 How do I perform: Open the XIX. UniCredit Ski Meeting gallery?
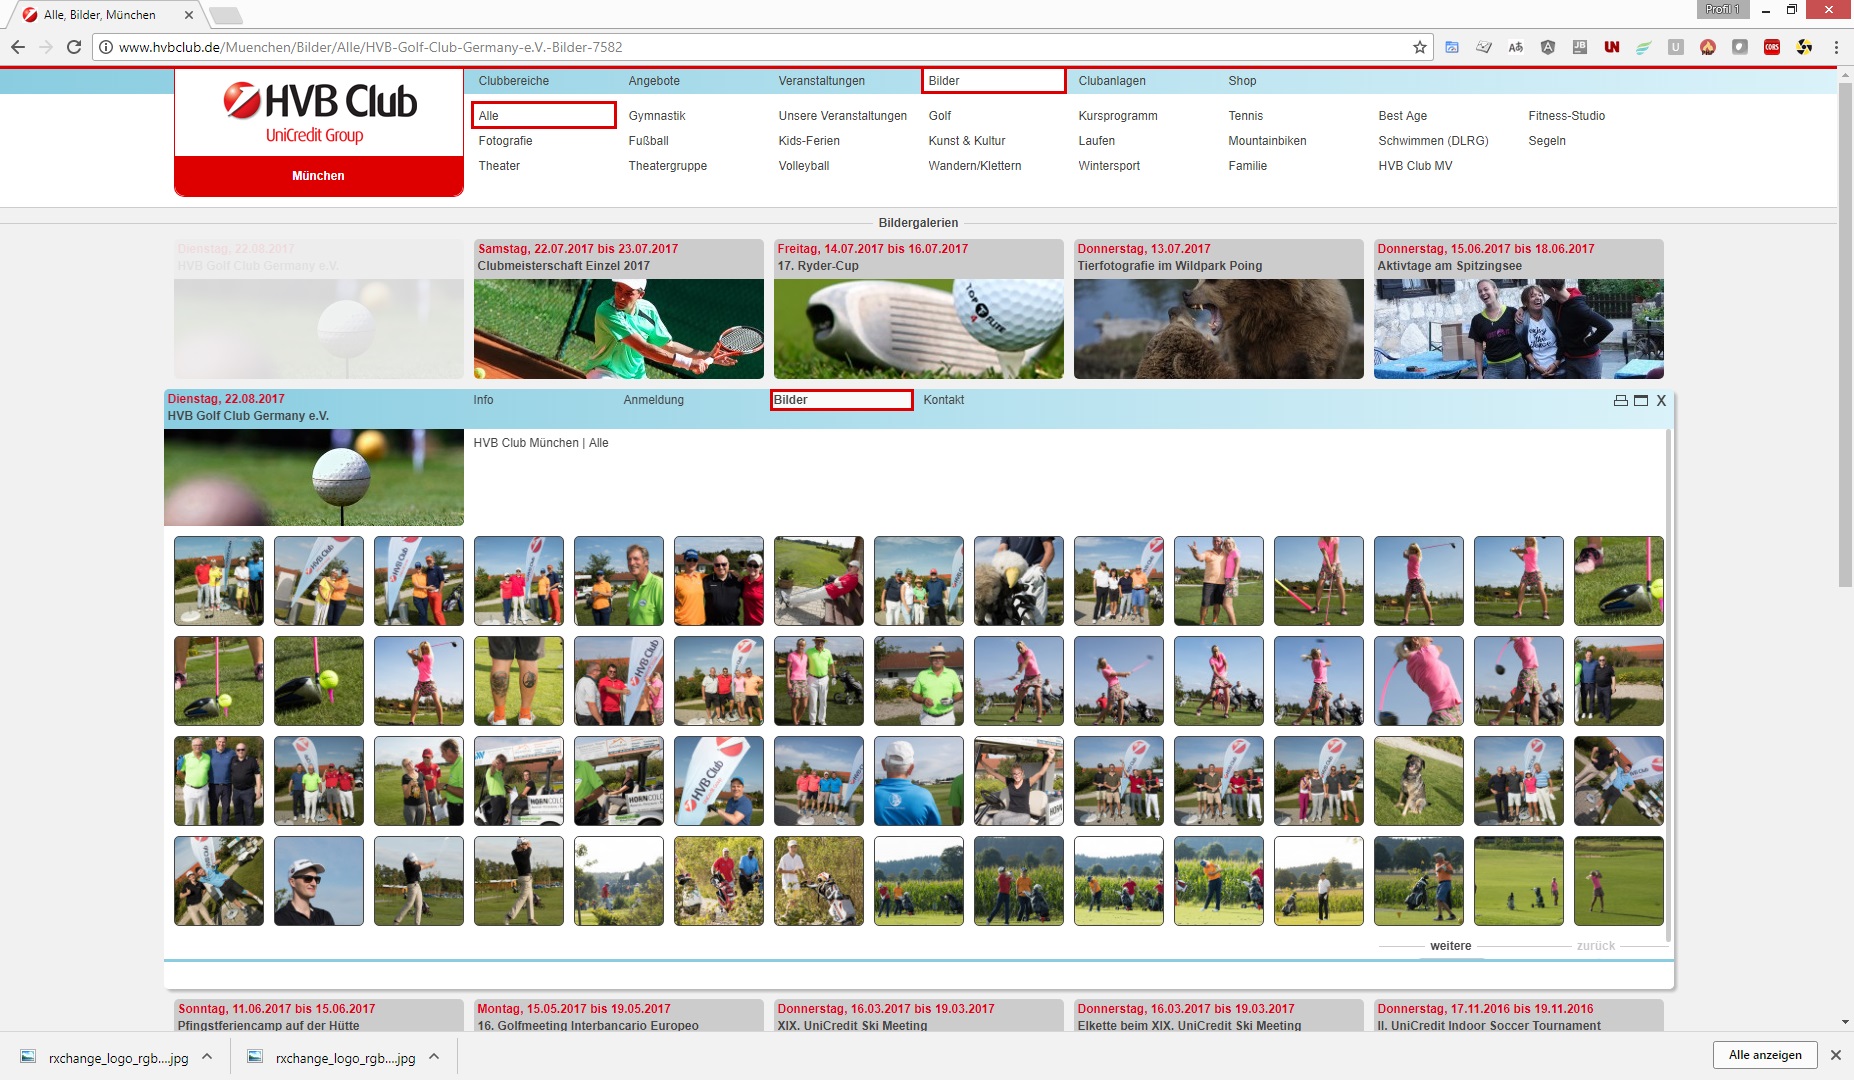point(918,1016)
